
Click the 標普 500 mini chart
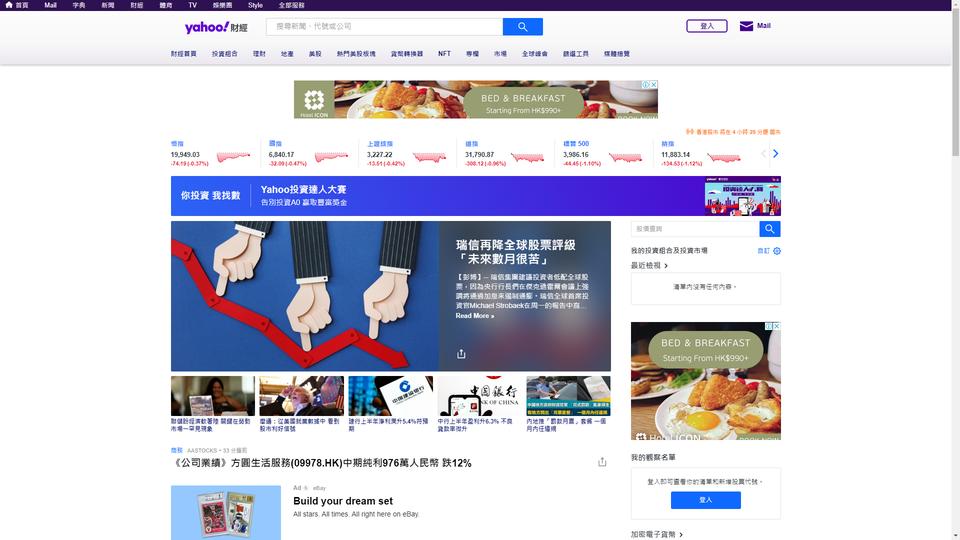coord(625,157)
